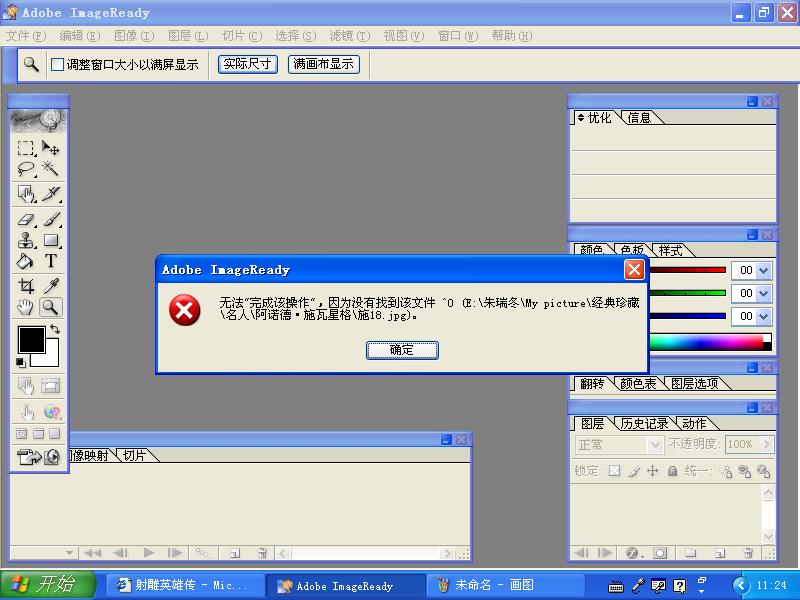Switch to the 颜色表 tab
800x600 pixels.
638,383
